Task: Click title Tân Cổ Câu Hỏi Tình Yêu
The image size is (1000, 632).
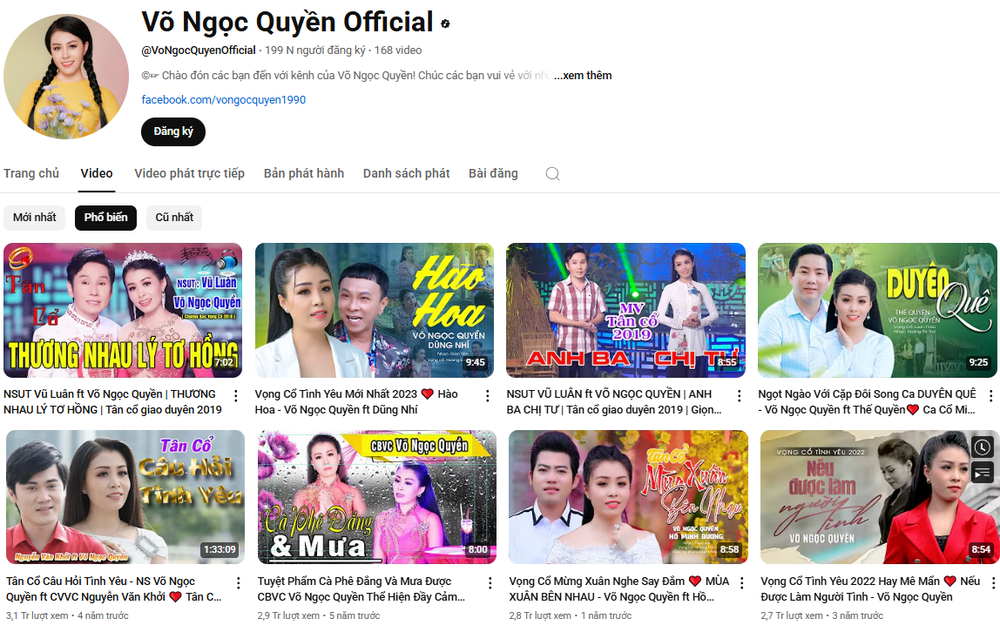Action: [x=114, y=589]
